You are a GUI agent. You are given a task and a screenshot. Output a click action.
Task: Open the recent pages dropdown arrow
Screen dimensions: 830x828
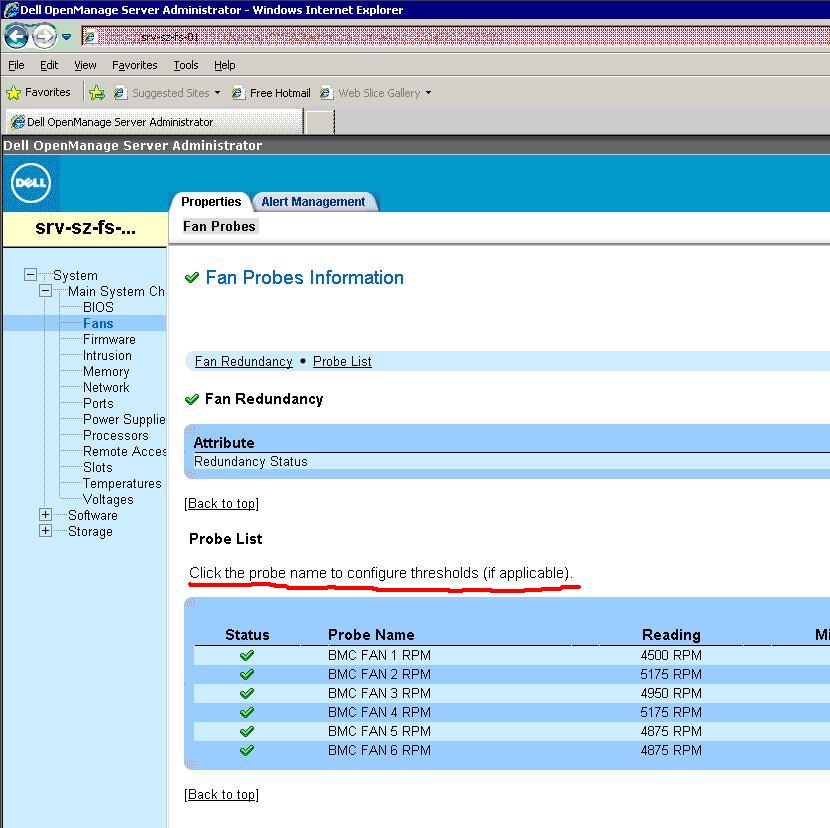point(67,37)
